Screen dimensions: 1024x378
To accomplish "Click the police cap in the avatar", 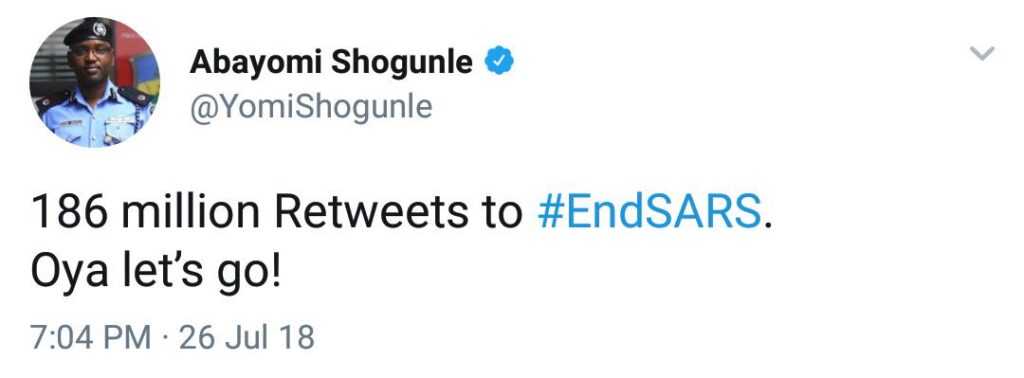I will (91, 31).
